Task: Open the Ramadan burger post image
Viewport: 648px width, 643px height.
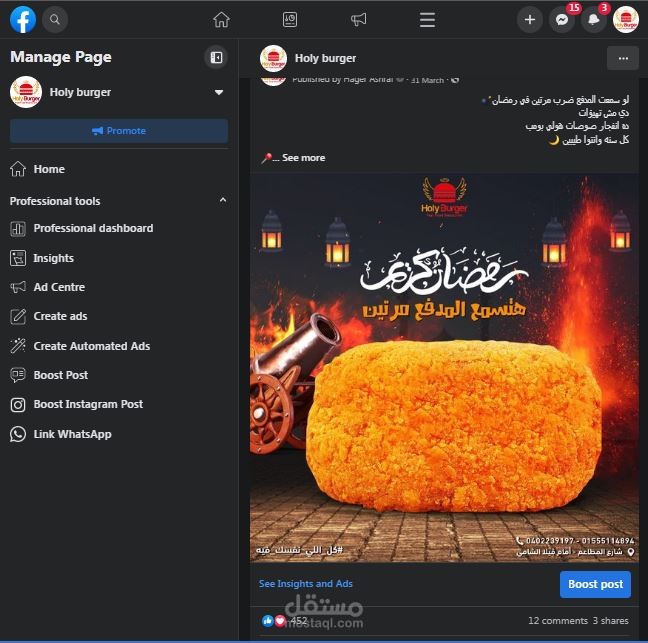Action: [444, 368]
